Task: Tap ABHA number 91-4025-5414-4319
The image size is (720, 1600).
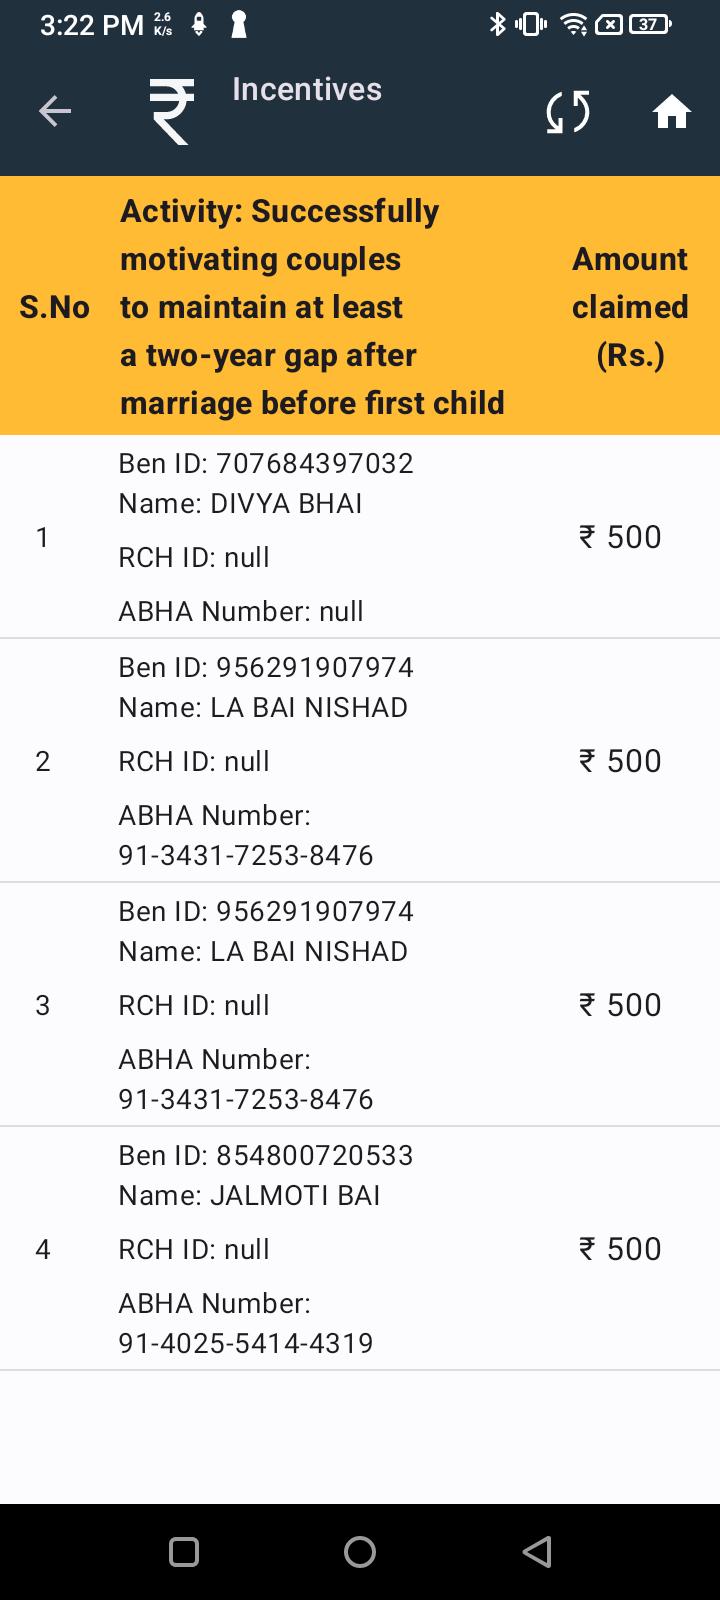Action: pyautogui.click(x=246, y=1343)
